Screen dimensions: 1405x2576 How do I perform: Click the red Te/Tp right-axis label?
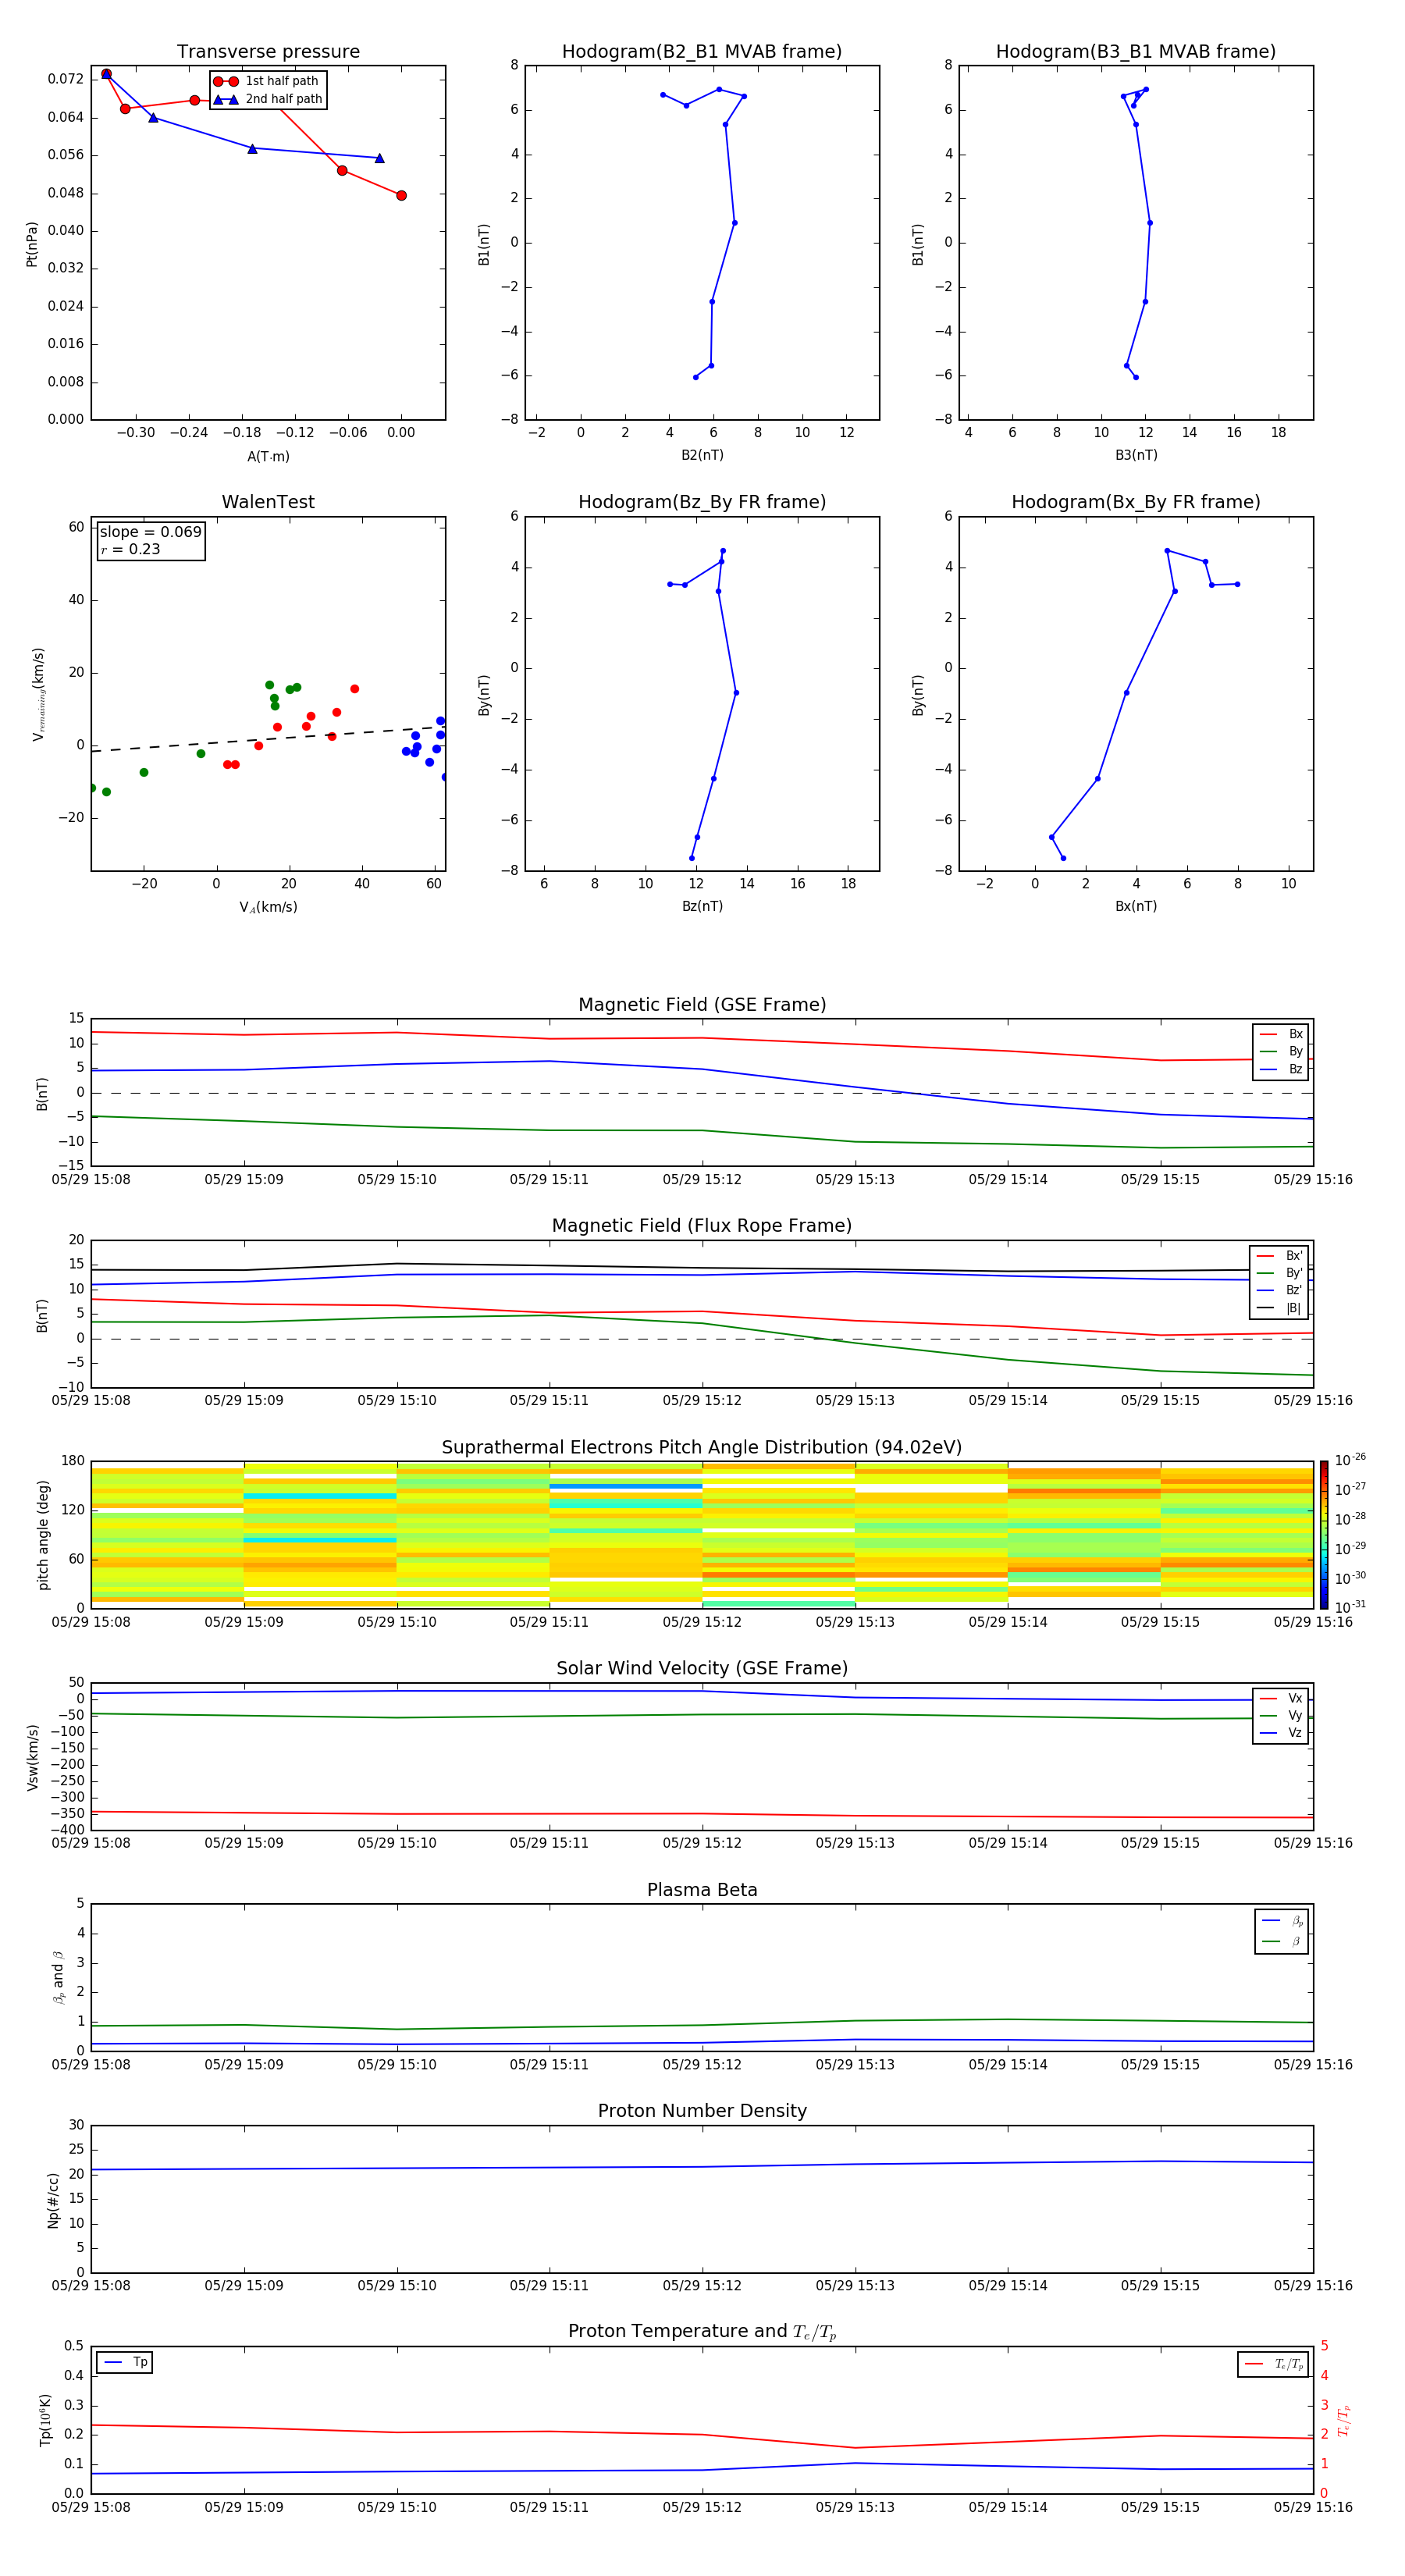point(1343,2421)
